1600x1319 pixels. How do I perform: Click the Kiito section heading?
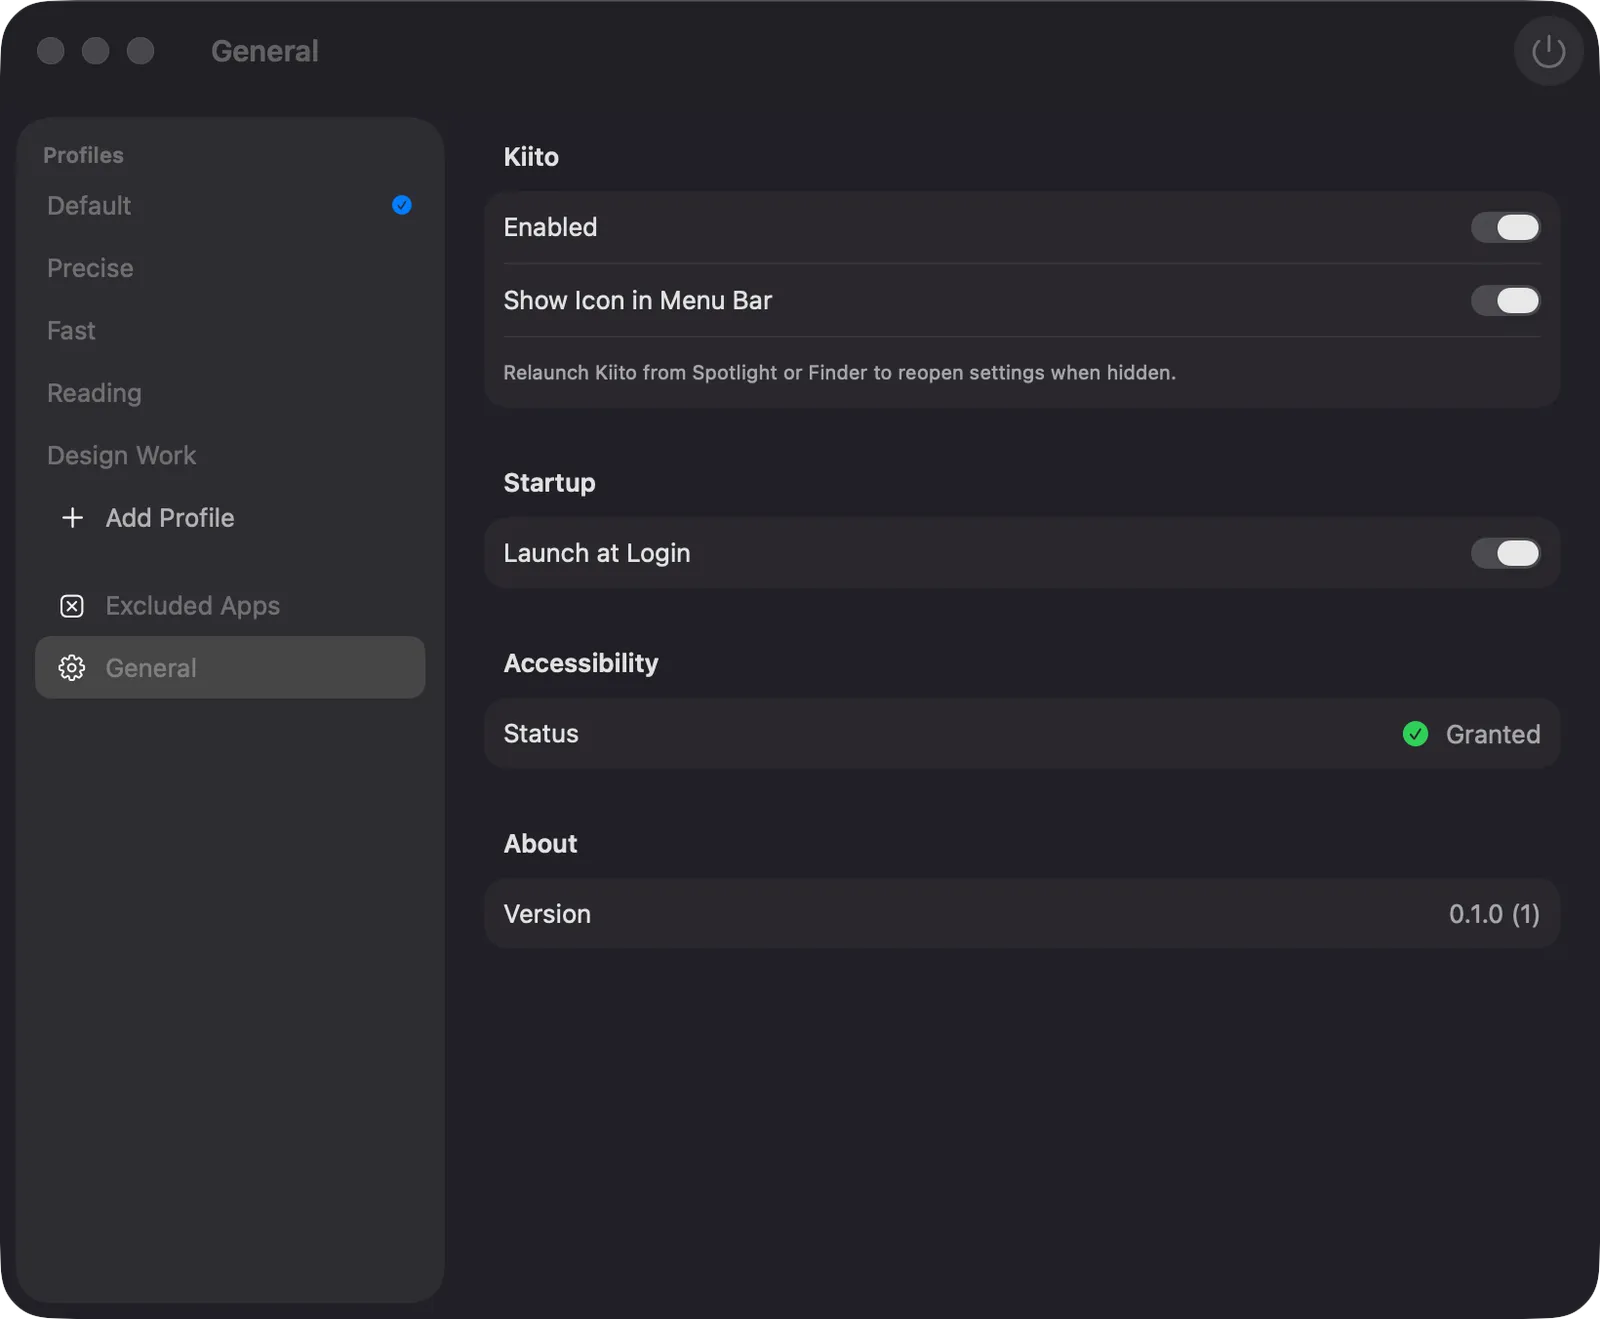(531, 157)
